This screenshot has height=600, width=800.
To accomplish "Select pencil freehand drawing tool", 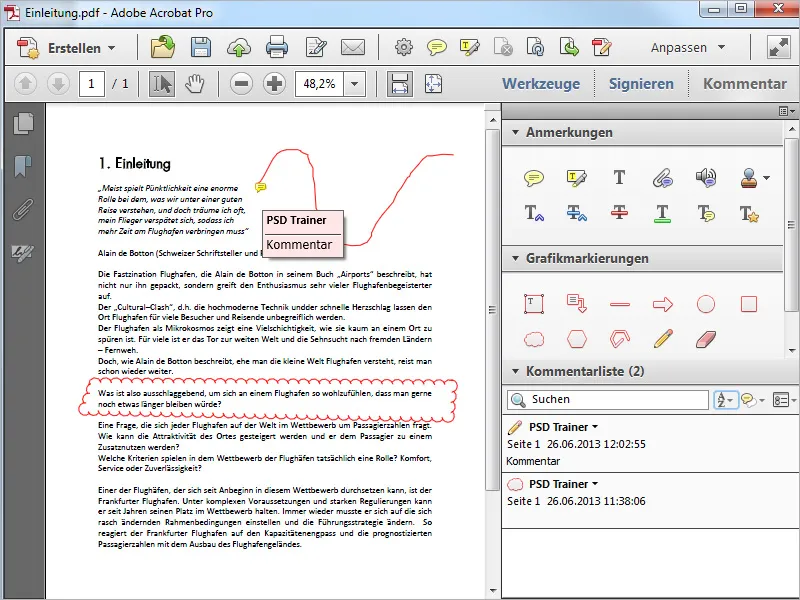I will click(x=663, y=339).
